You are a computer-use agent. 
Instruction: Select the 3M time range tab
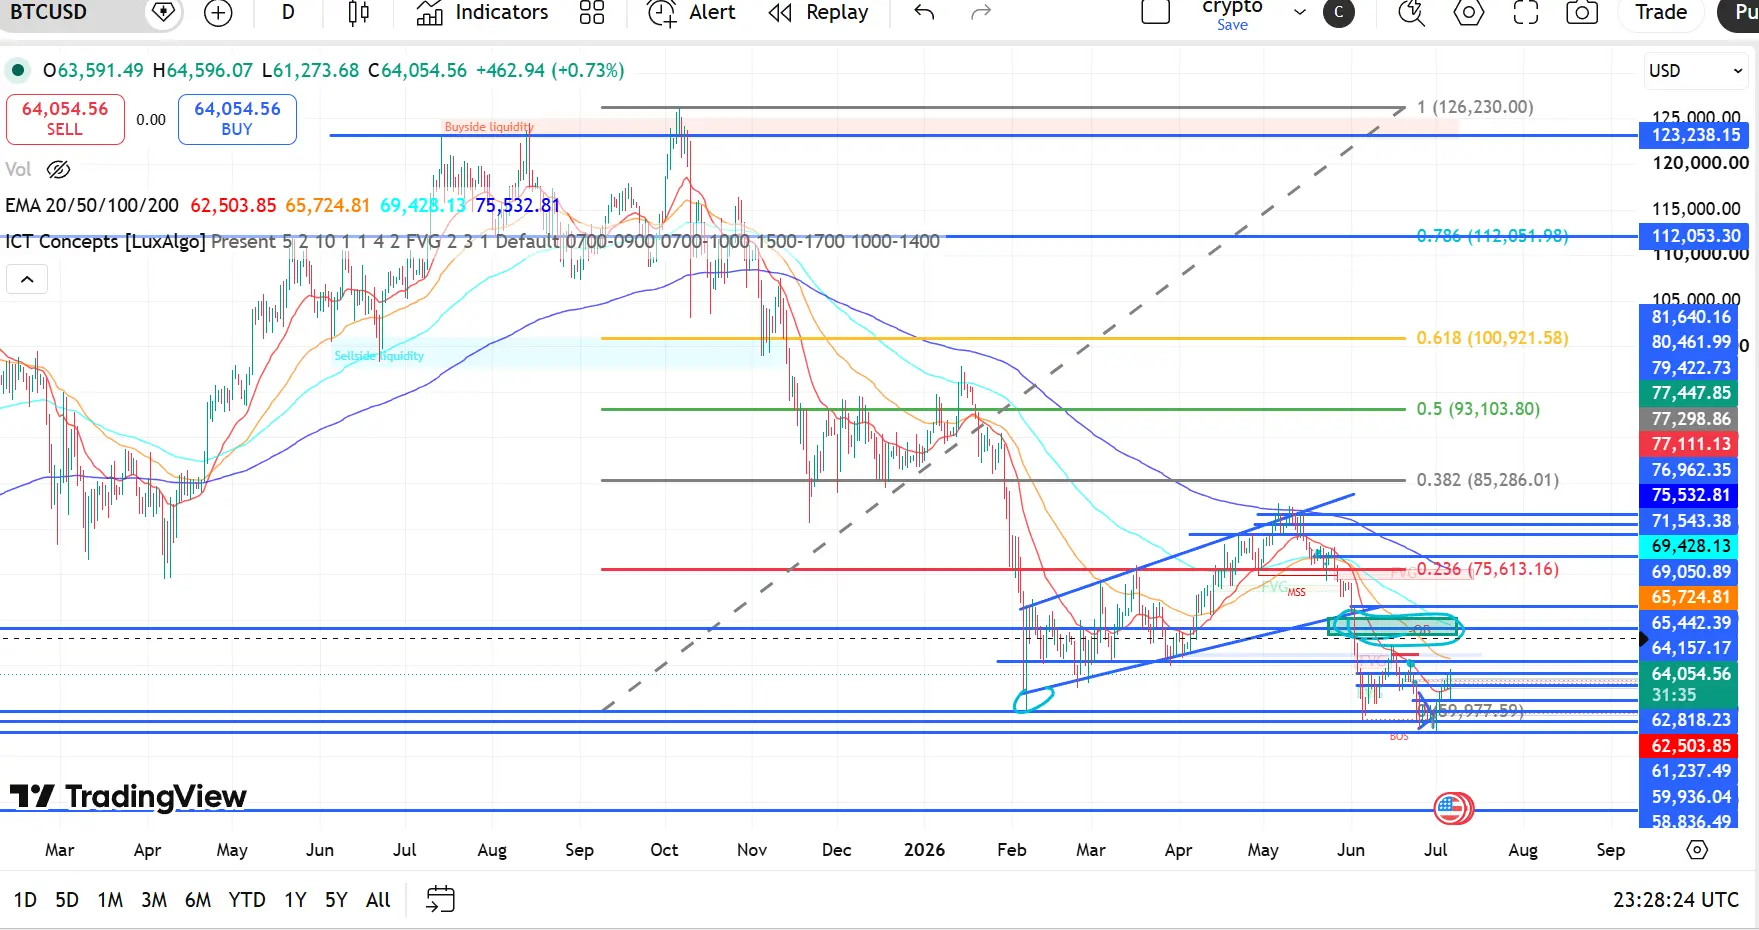point(154,899)
